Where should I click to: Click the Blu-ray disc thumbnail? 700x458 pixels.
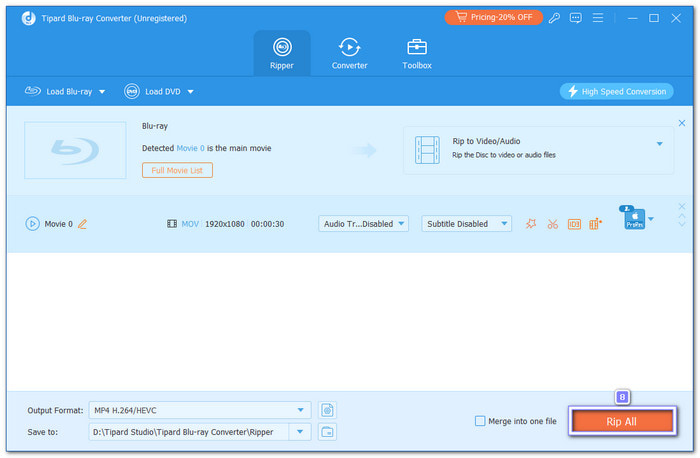(x=75, y=150)
